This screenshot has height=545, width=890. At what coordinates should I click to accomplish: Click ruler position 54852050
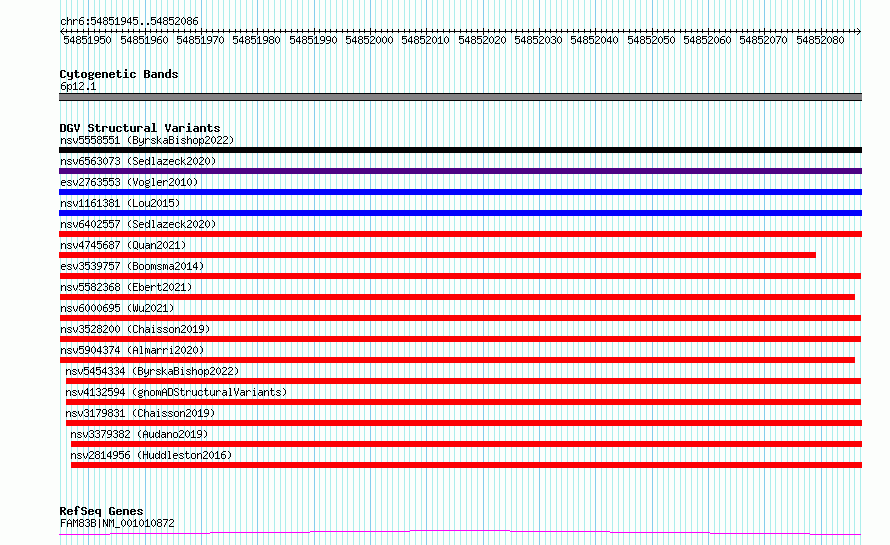pyautogui.click(x=652, y=40)
